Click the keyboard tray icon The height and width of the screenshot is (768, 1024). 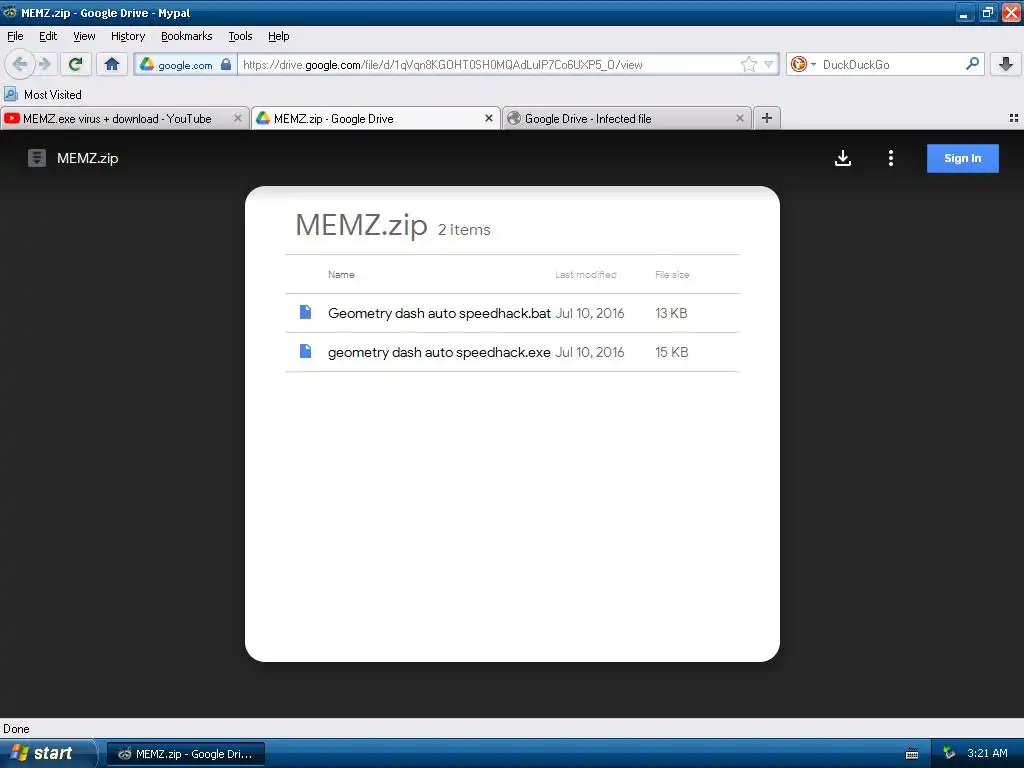tap(912, 754)
